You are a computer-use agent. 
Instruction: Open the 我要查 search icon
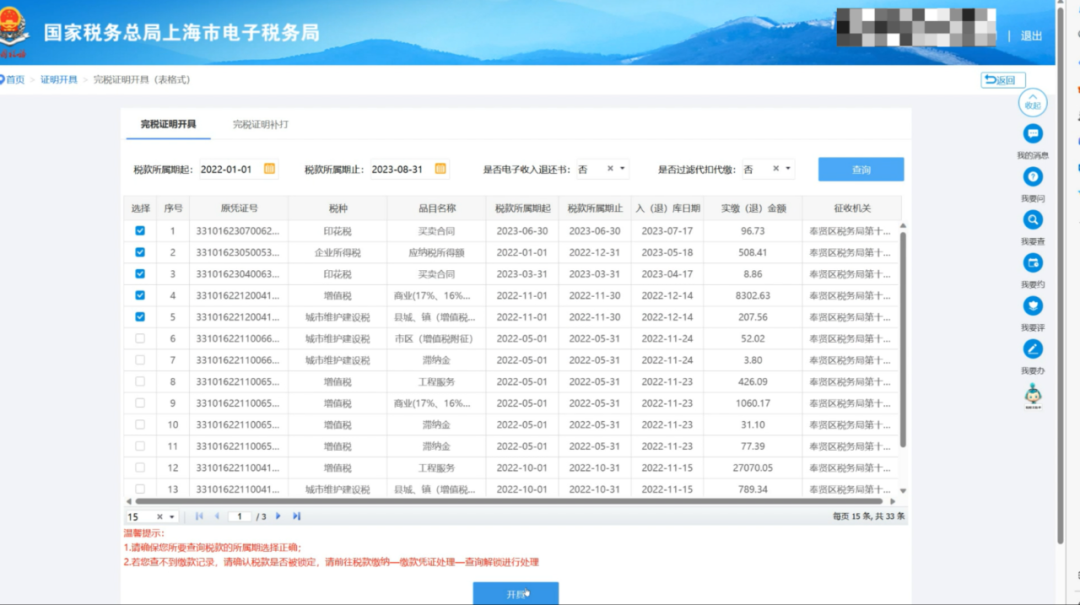1033,220
